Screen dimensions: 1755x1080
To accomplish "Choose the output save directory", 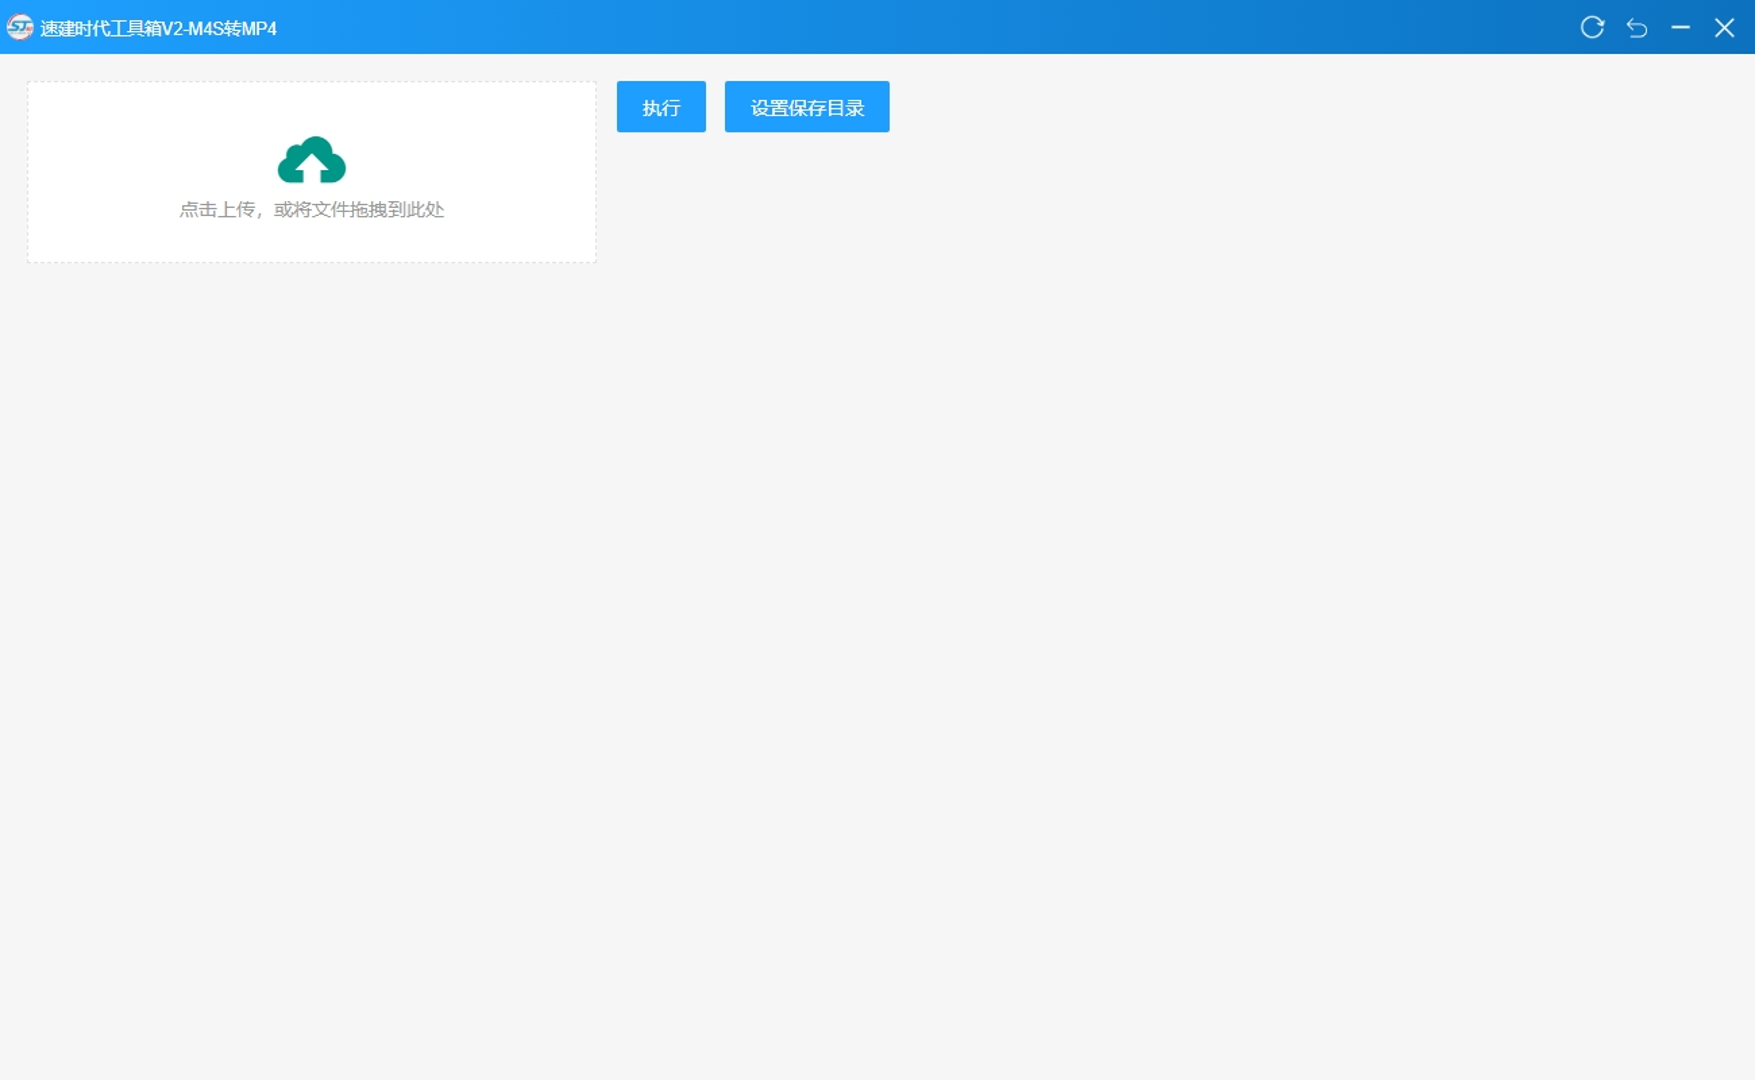I will 806,107.
